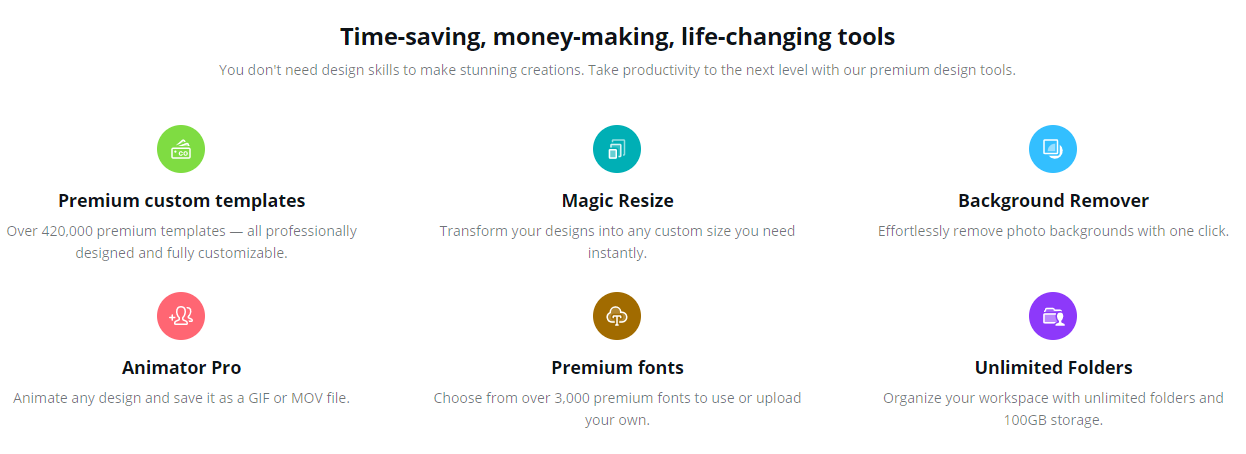Select the Unlimited Folders heading

tap(1053, 368)
